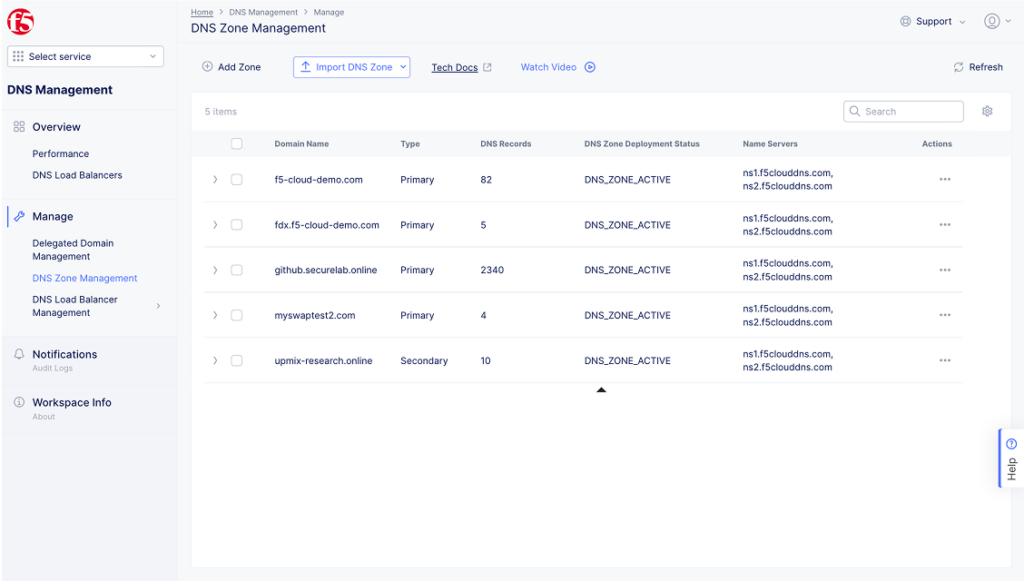Select the myswaptest2.com row checkbox
Screen dimensions: 1024x581
pos(236,315)
